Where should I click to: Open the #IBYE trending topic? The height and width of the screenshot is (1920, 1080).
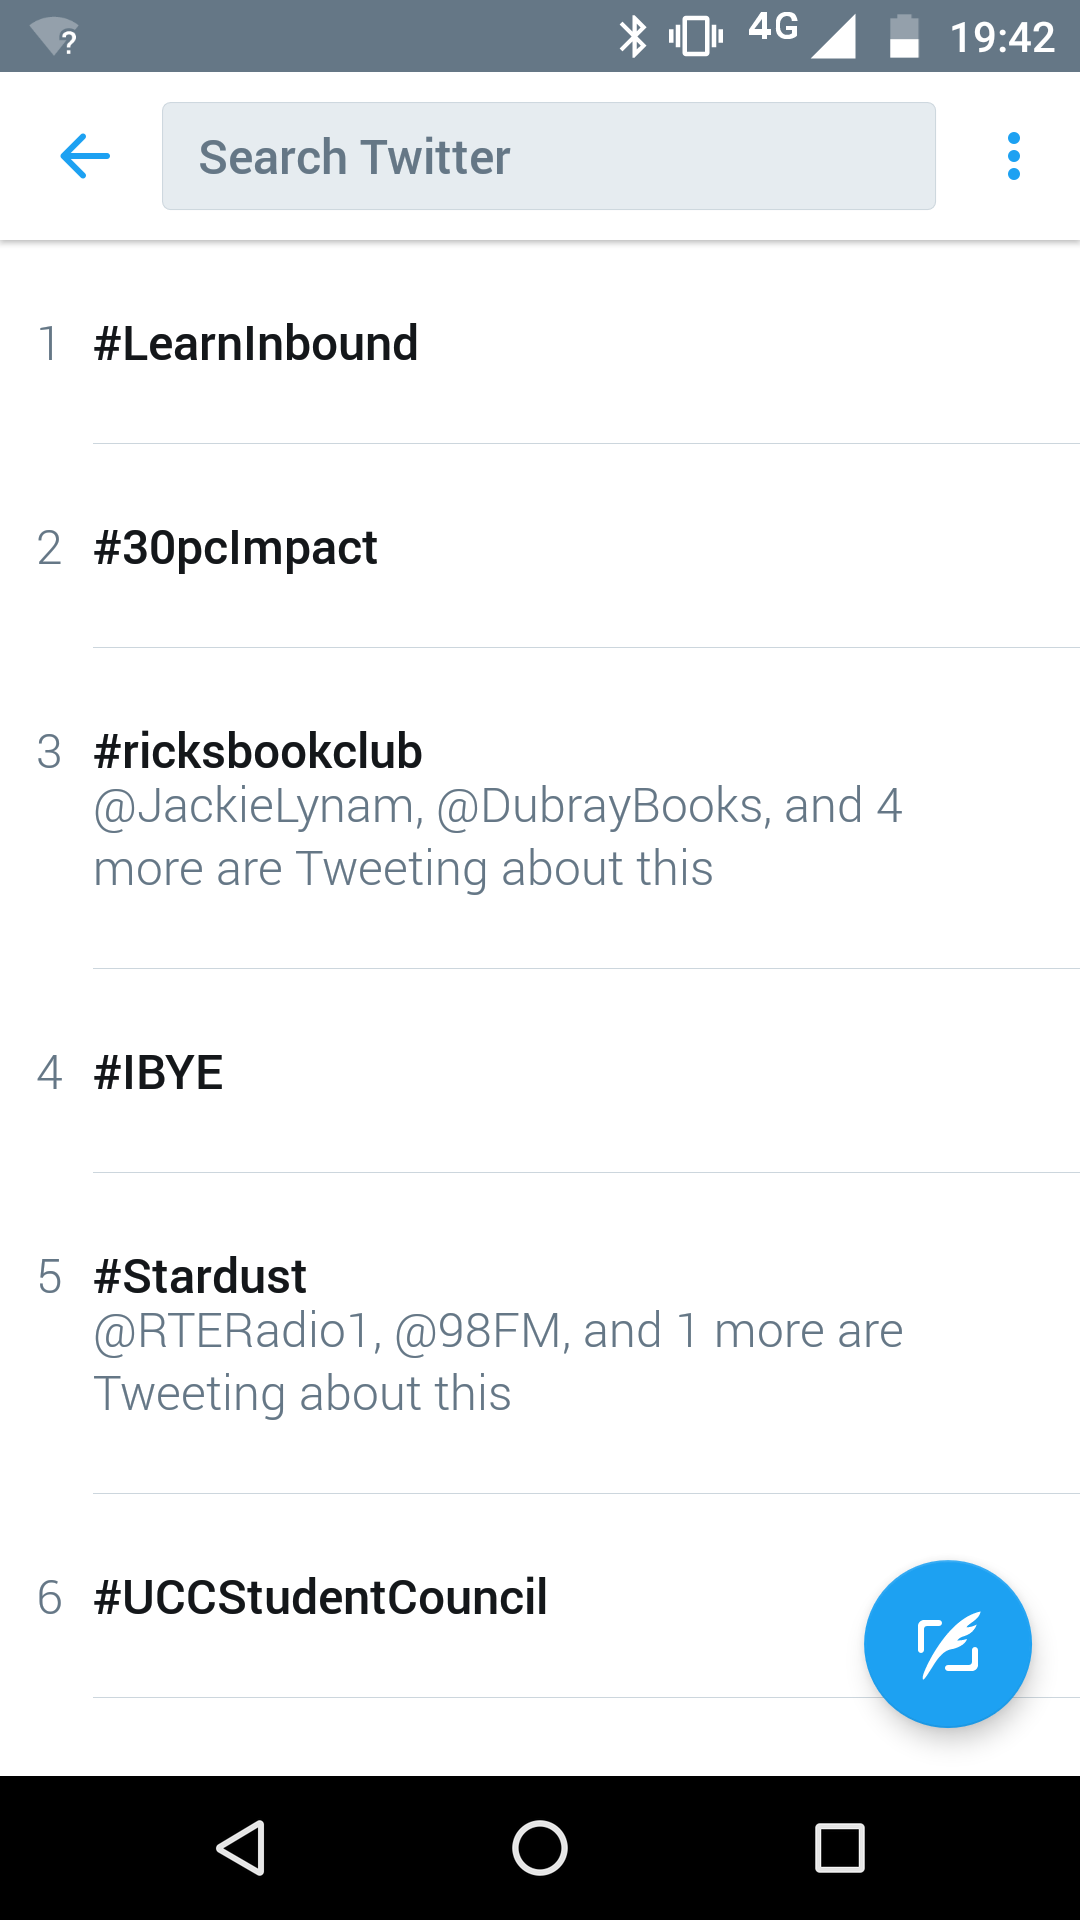point(540,1072)
